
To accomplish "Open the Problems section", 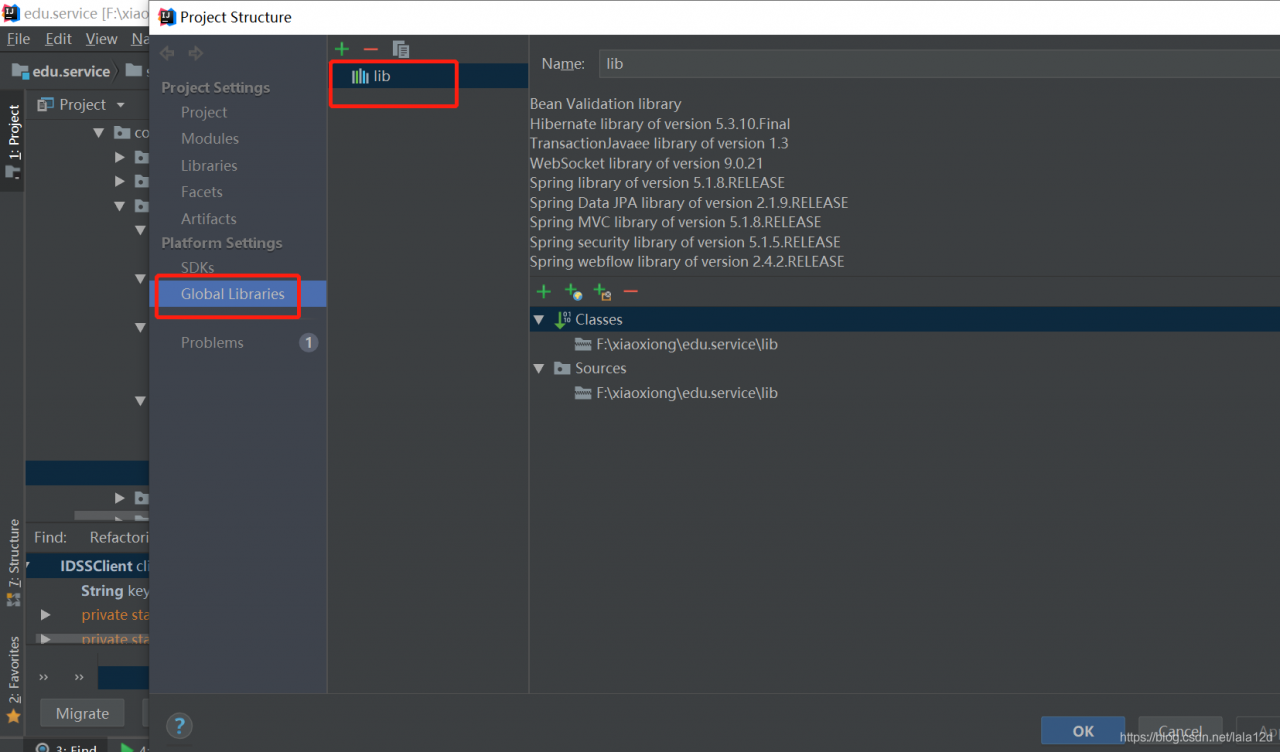I will tap(212, 343).
